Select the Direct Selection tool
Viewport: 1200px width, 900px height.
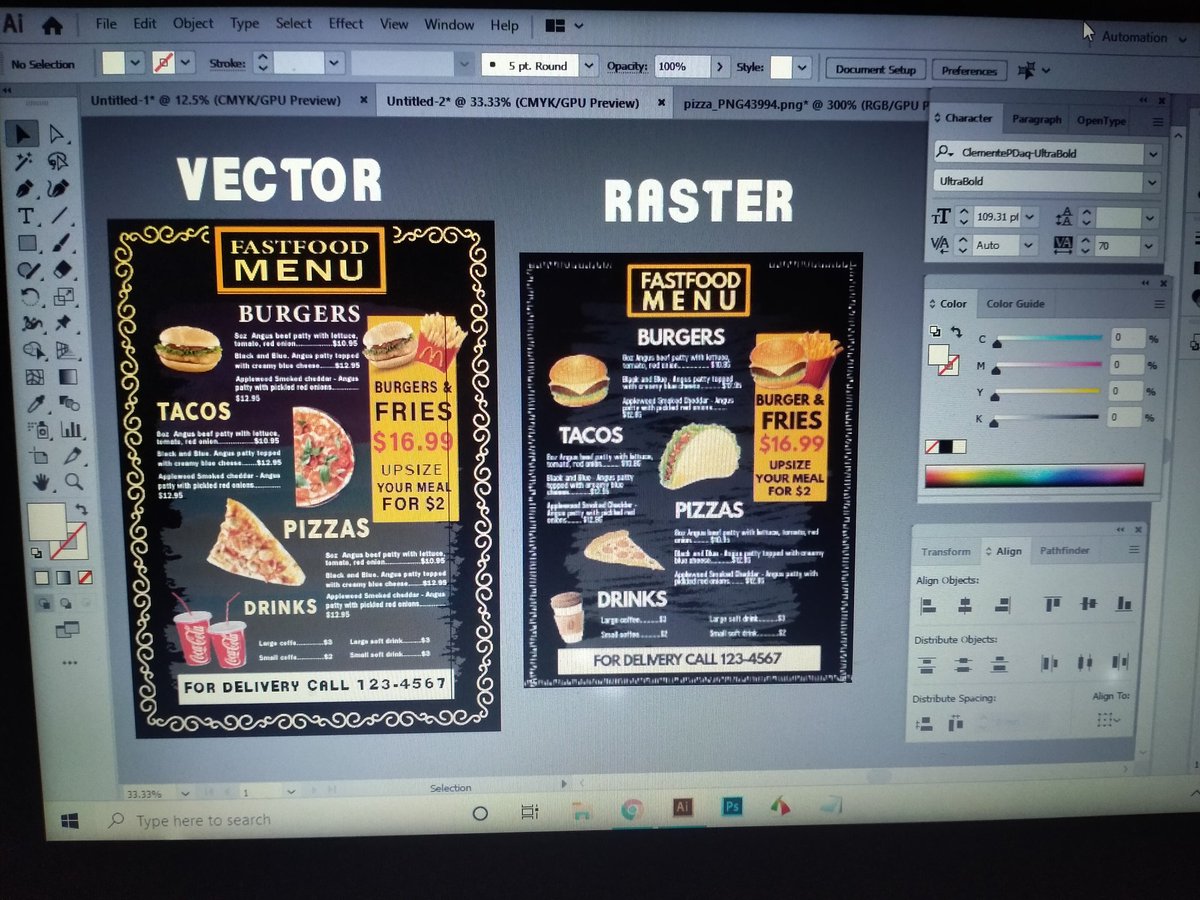point(57,134)
